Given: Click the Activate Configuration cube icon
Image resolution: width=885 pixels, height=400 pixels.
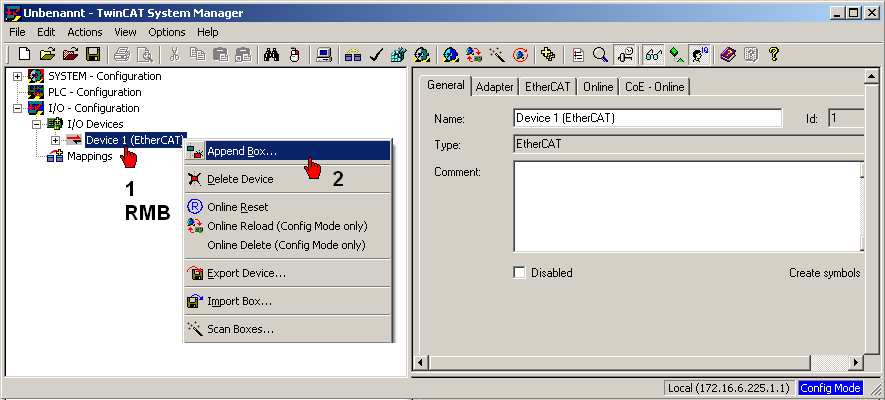Looking at the screenshot, I should (x=398, y=54).
